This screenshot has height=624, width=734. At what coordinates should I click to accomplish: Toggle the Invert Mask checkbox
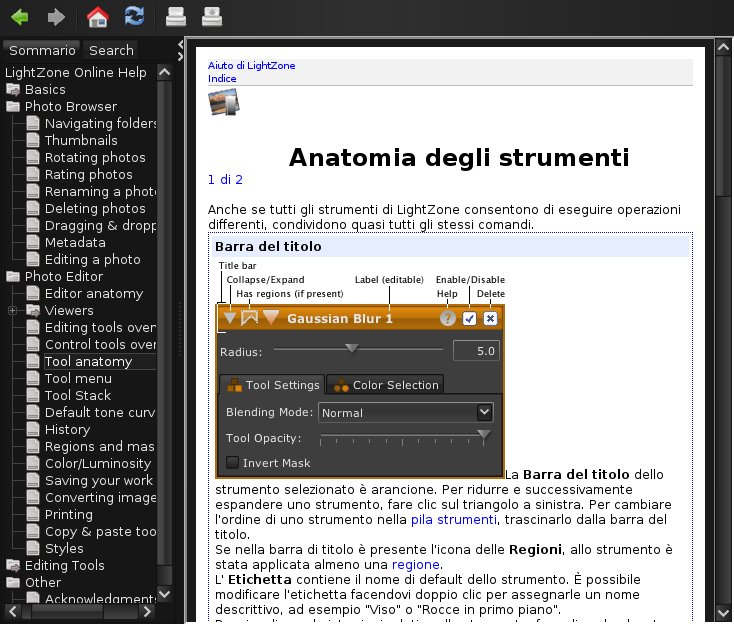pos(232,462)
